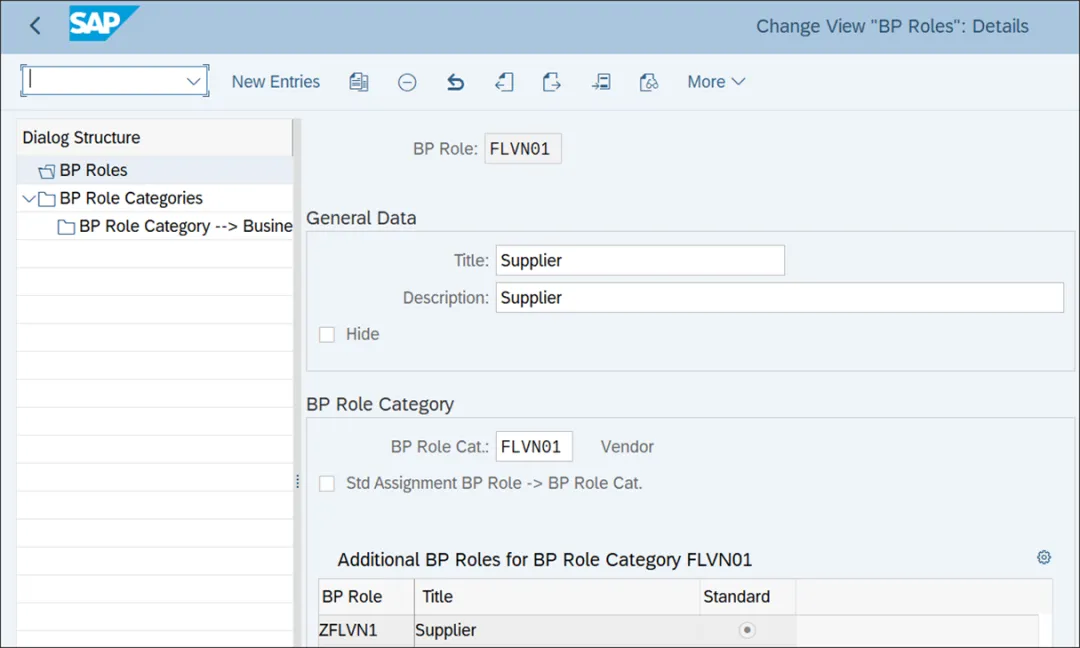Click the glasses-on-document toolbar icon
The width and height of the screenshot is (1080, 648).
tap(649, 82)
